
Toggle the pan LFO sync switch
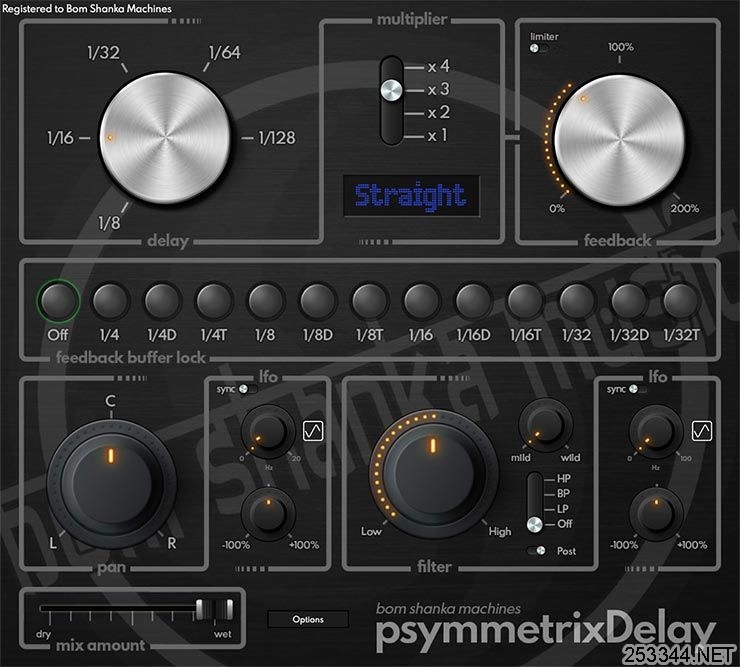pos(248,389)
